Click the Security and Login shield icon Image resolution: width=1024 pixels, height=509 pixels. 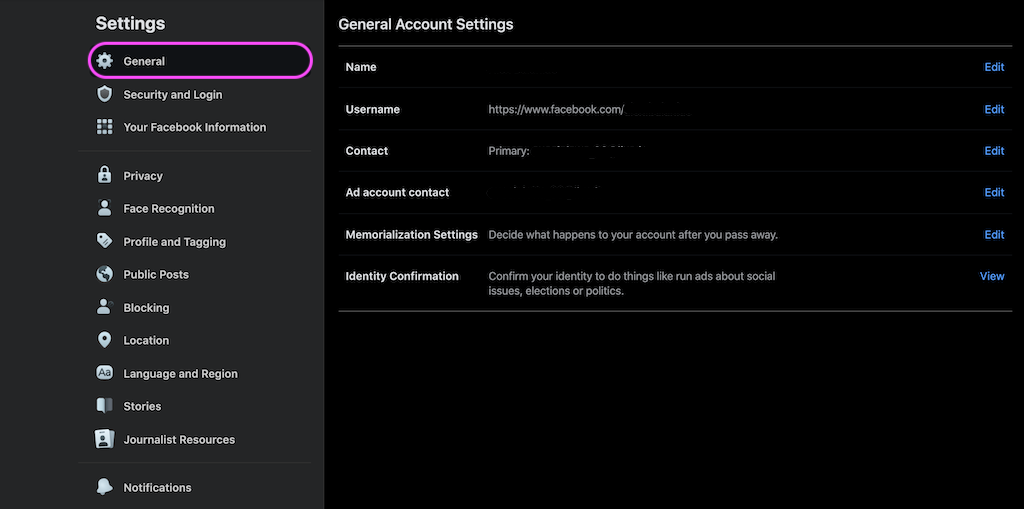click(x=104, y=94)
